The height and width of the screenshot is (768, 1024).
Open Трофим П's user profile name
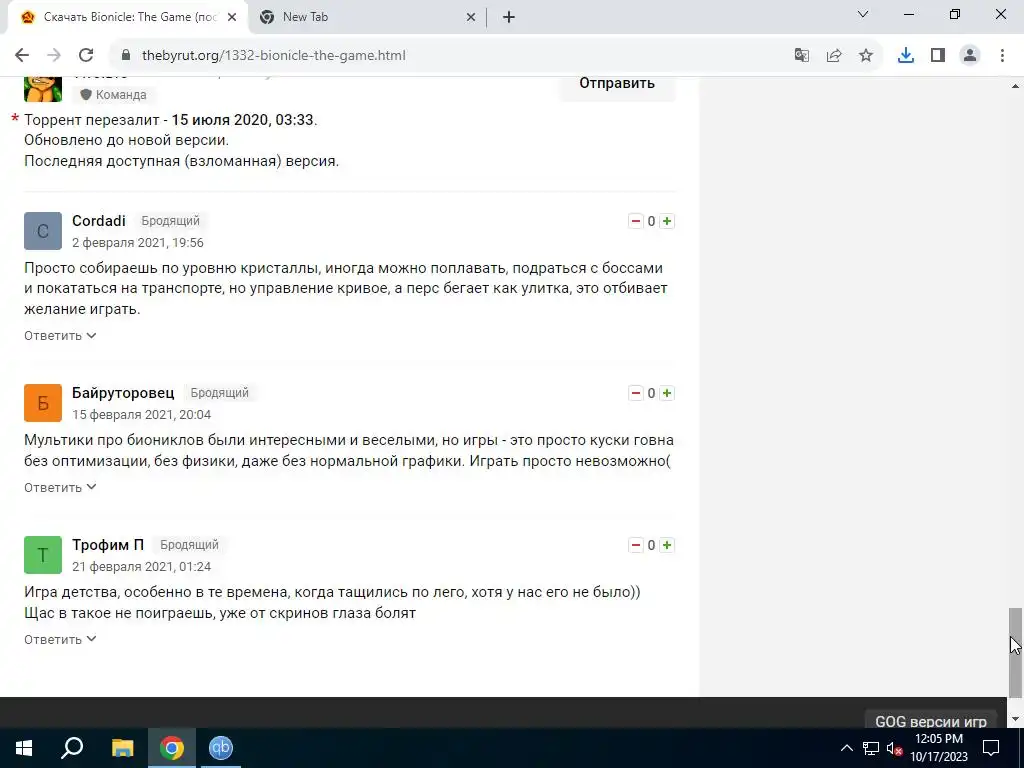[108, 545]
